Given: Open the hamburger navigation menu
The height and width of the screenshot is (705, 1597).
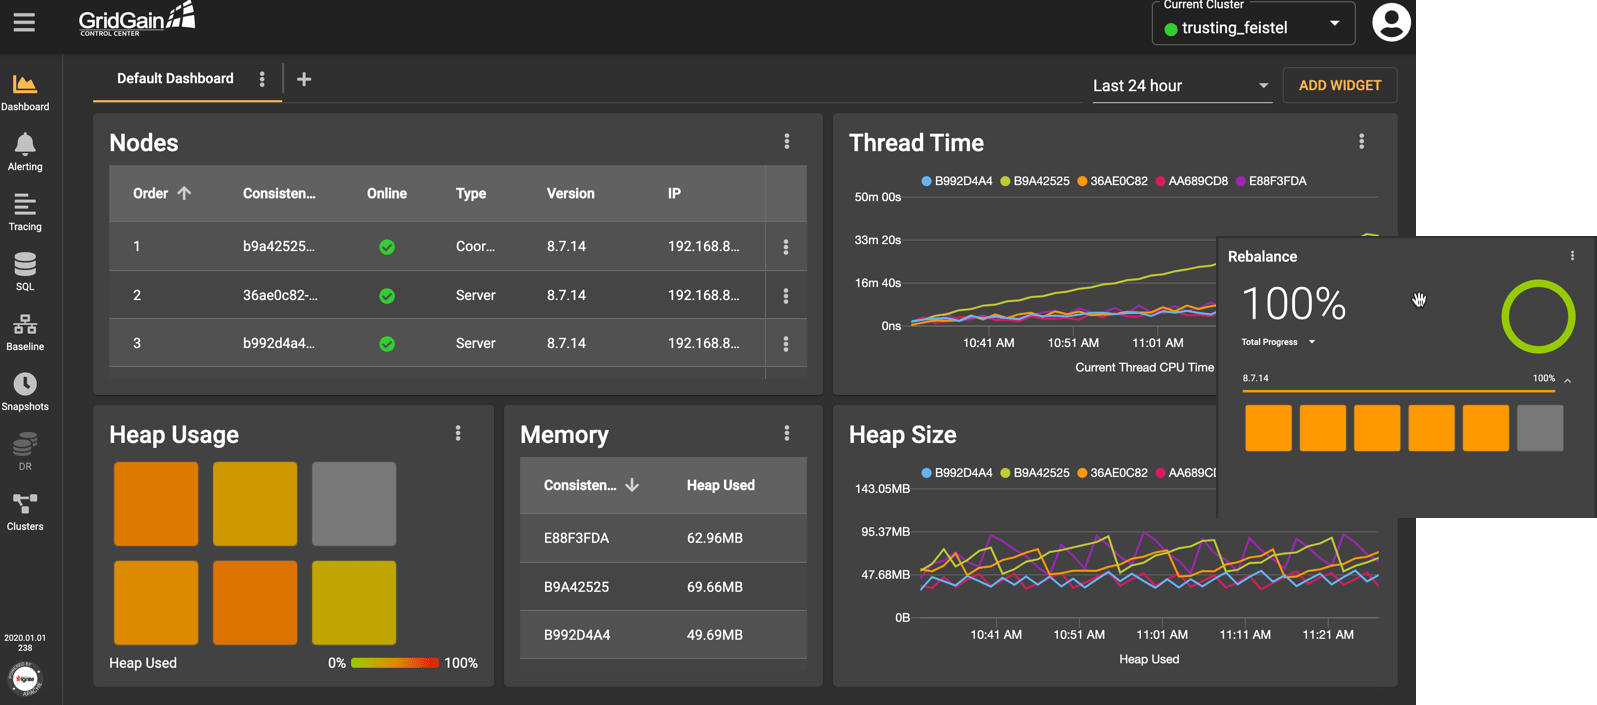Looking at the screenshot, I should [x=24, y=22].
